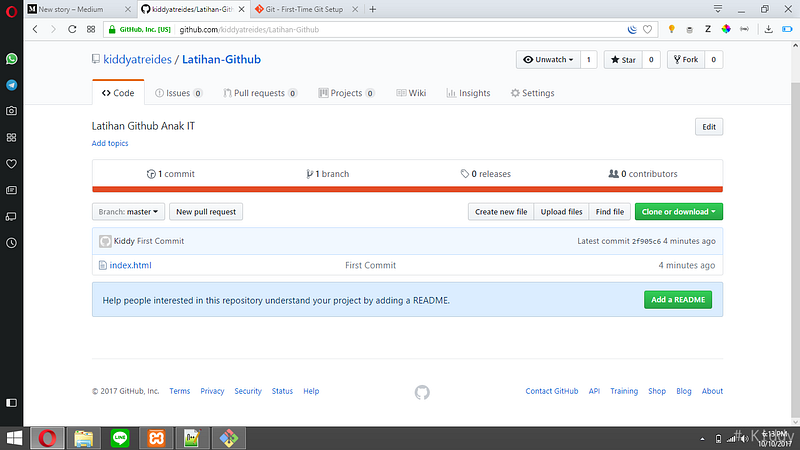Open commit hash 2f905c6
The width and height of the screenshot is (800, 450).
[646, 241]
